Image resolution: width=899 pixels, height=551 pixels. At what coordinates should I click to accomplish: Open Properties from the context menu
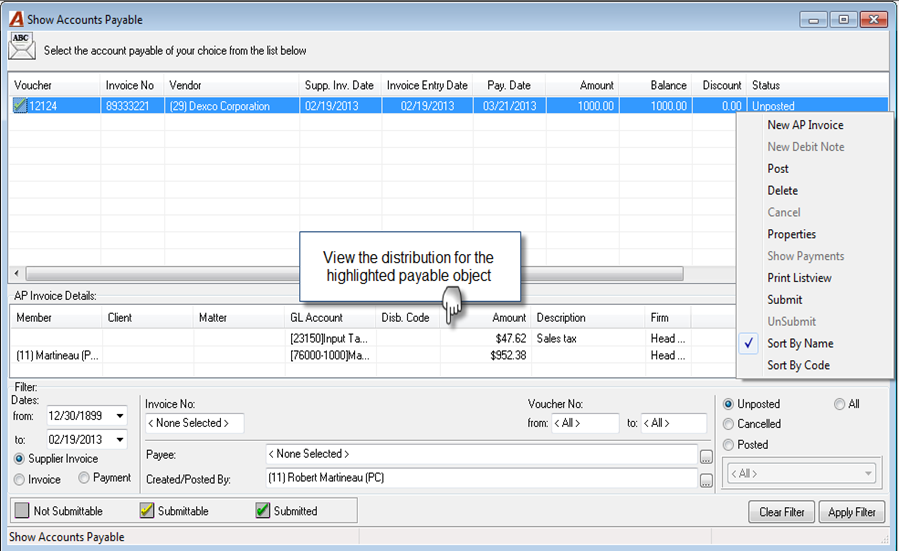tap(791, 234)
